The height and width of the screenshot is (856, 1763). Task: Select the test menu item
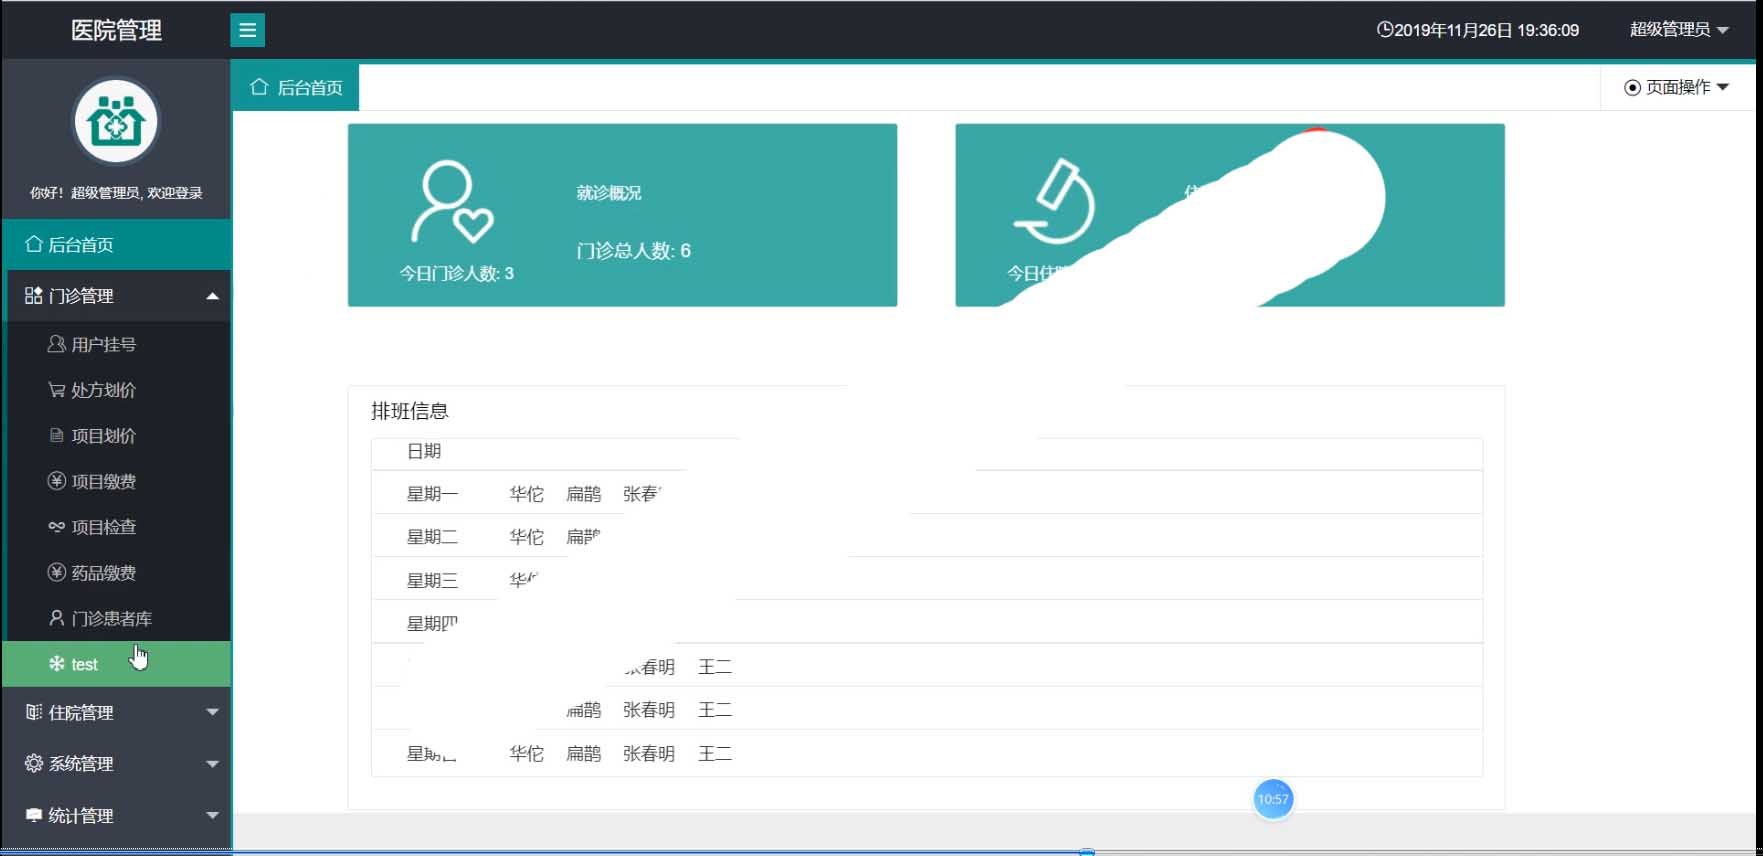(85, 665)
